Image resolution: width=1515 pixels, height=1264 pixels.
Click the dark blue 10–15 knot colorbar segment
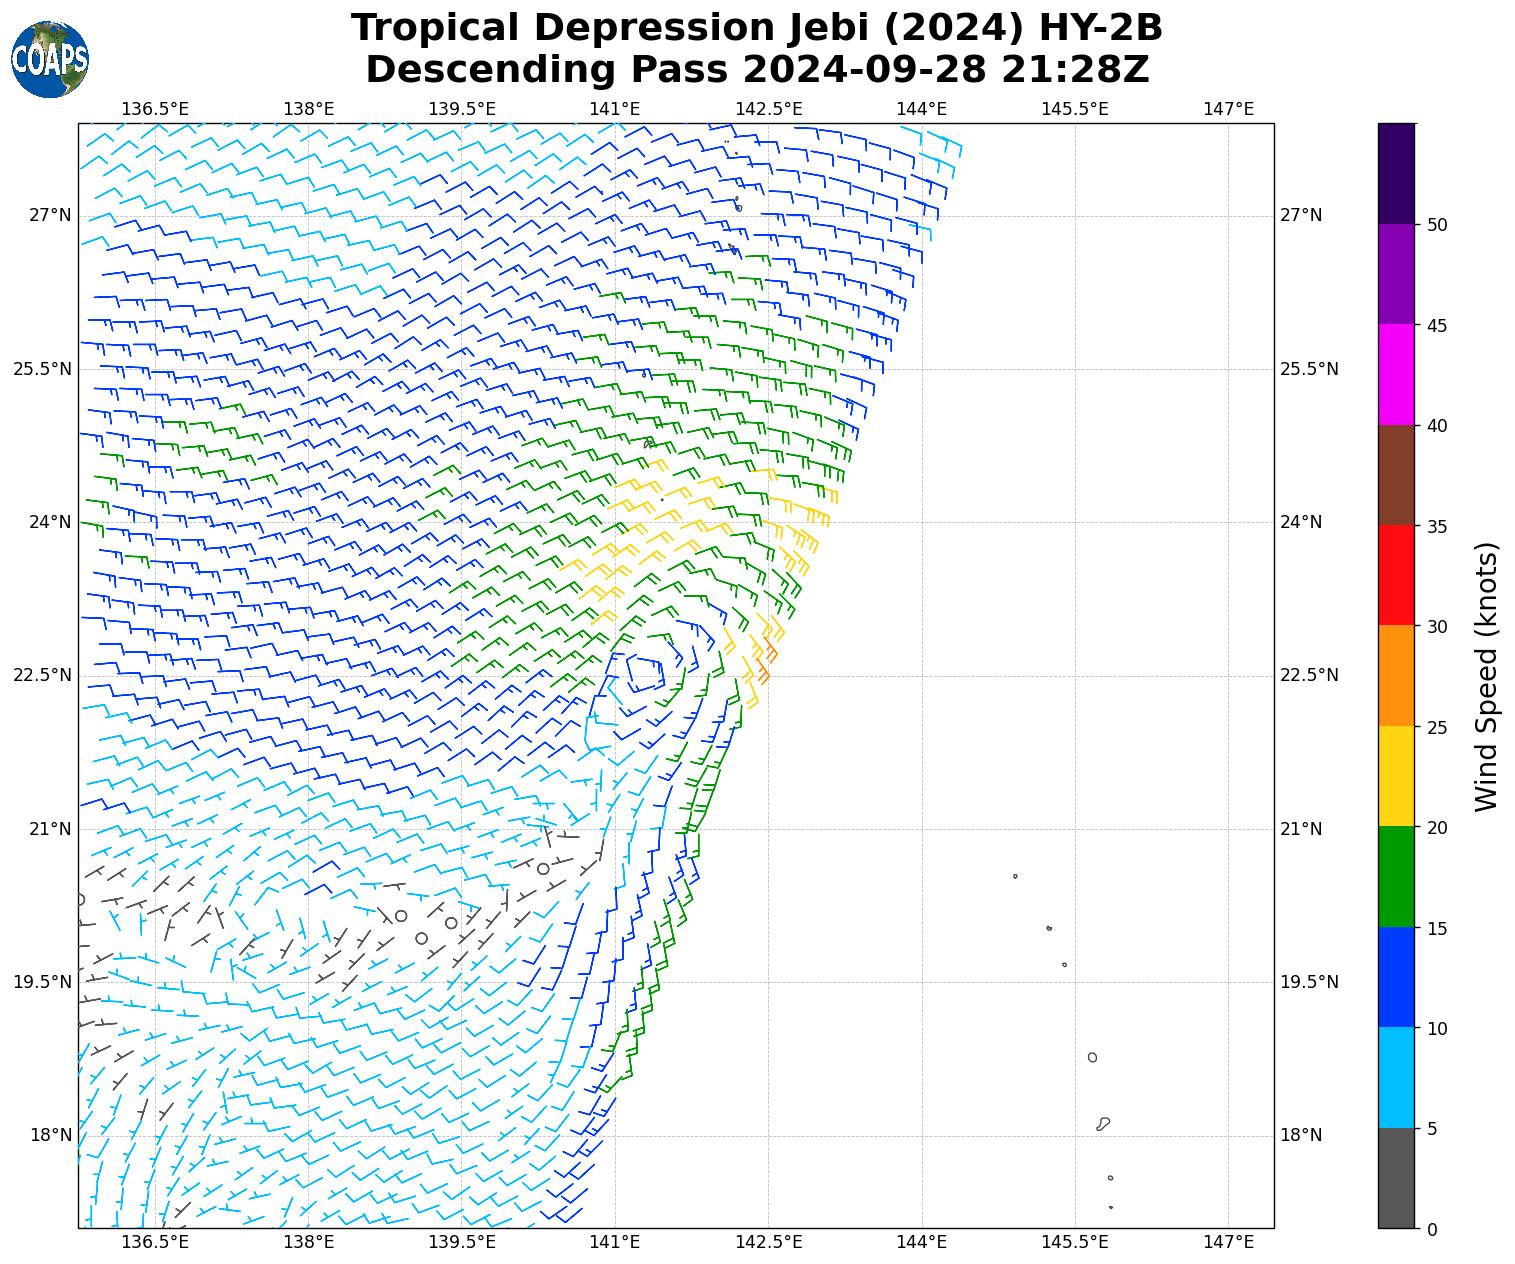(x=1395, y=977)
